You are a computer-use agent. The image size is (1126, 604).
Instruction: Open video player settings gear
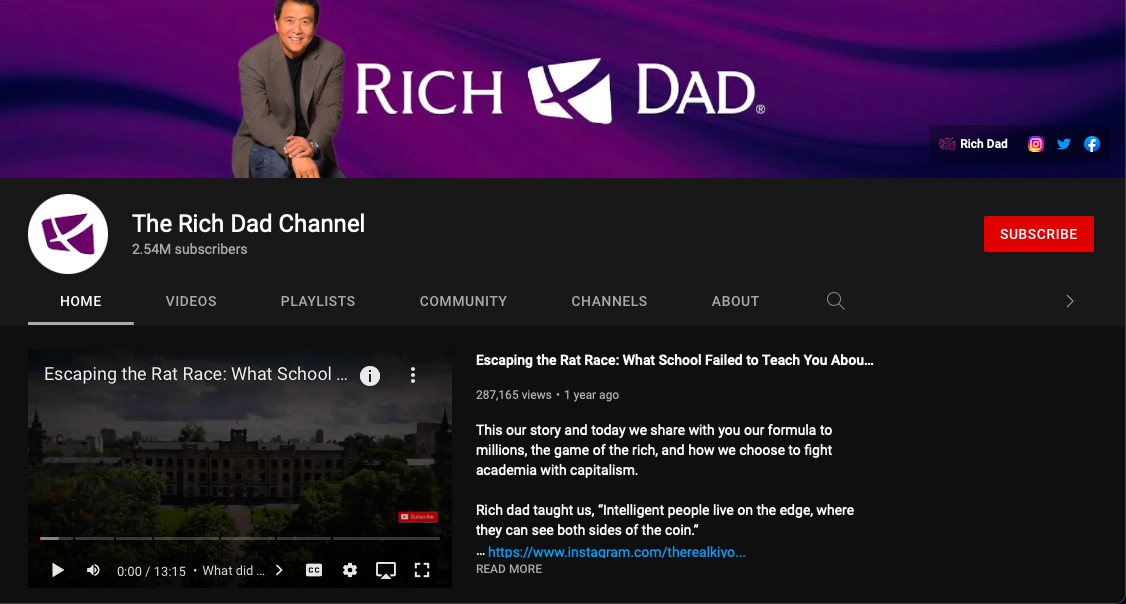pyautogui.click(x=350, y=570)
